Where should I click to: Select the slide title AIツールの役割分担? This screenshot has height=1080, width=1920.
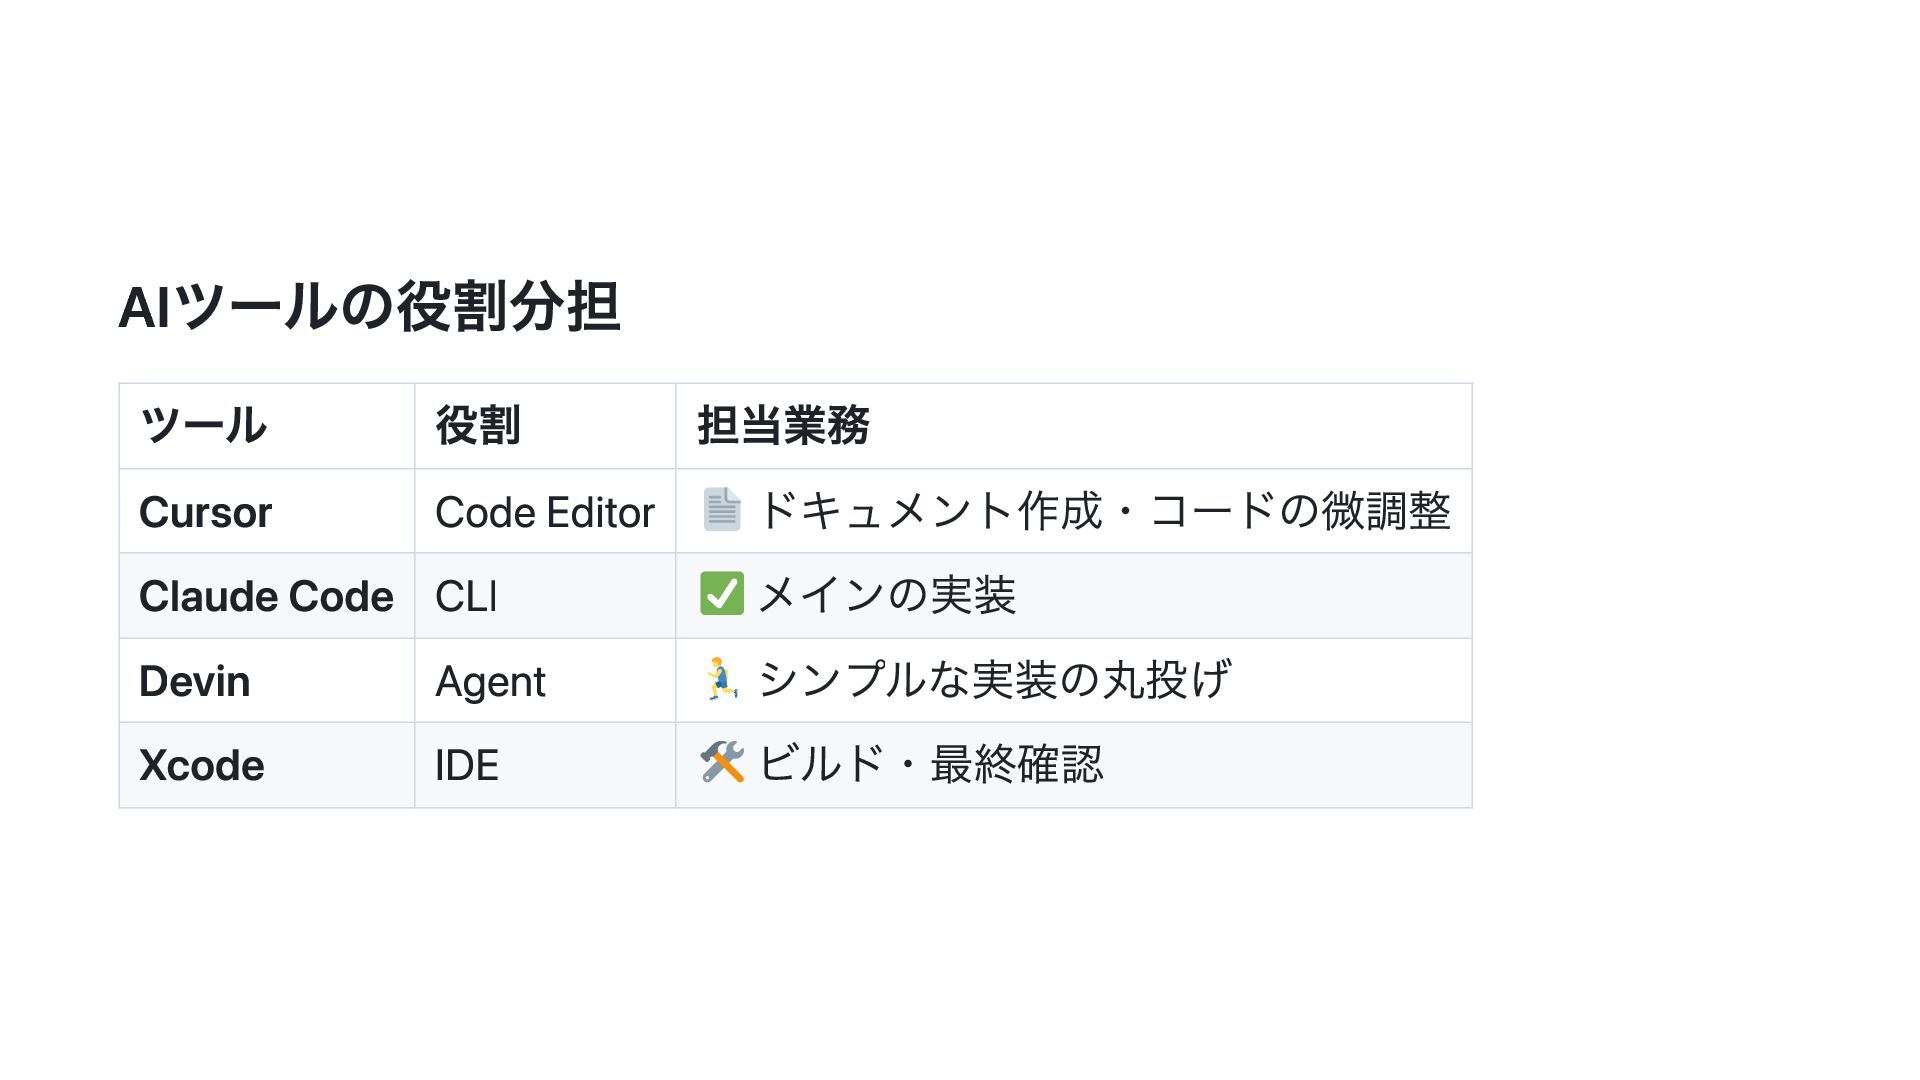point(370,306)
